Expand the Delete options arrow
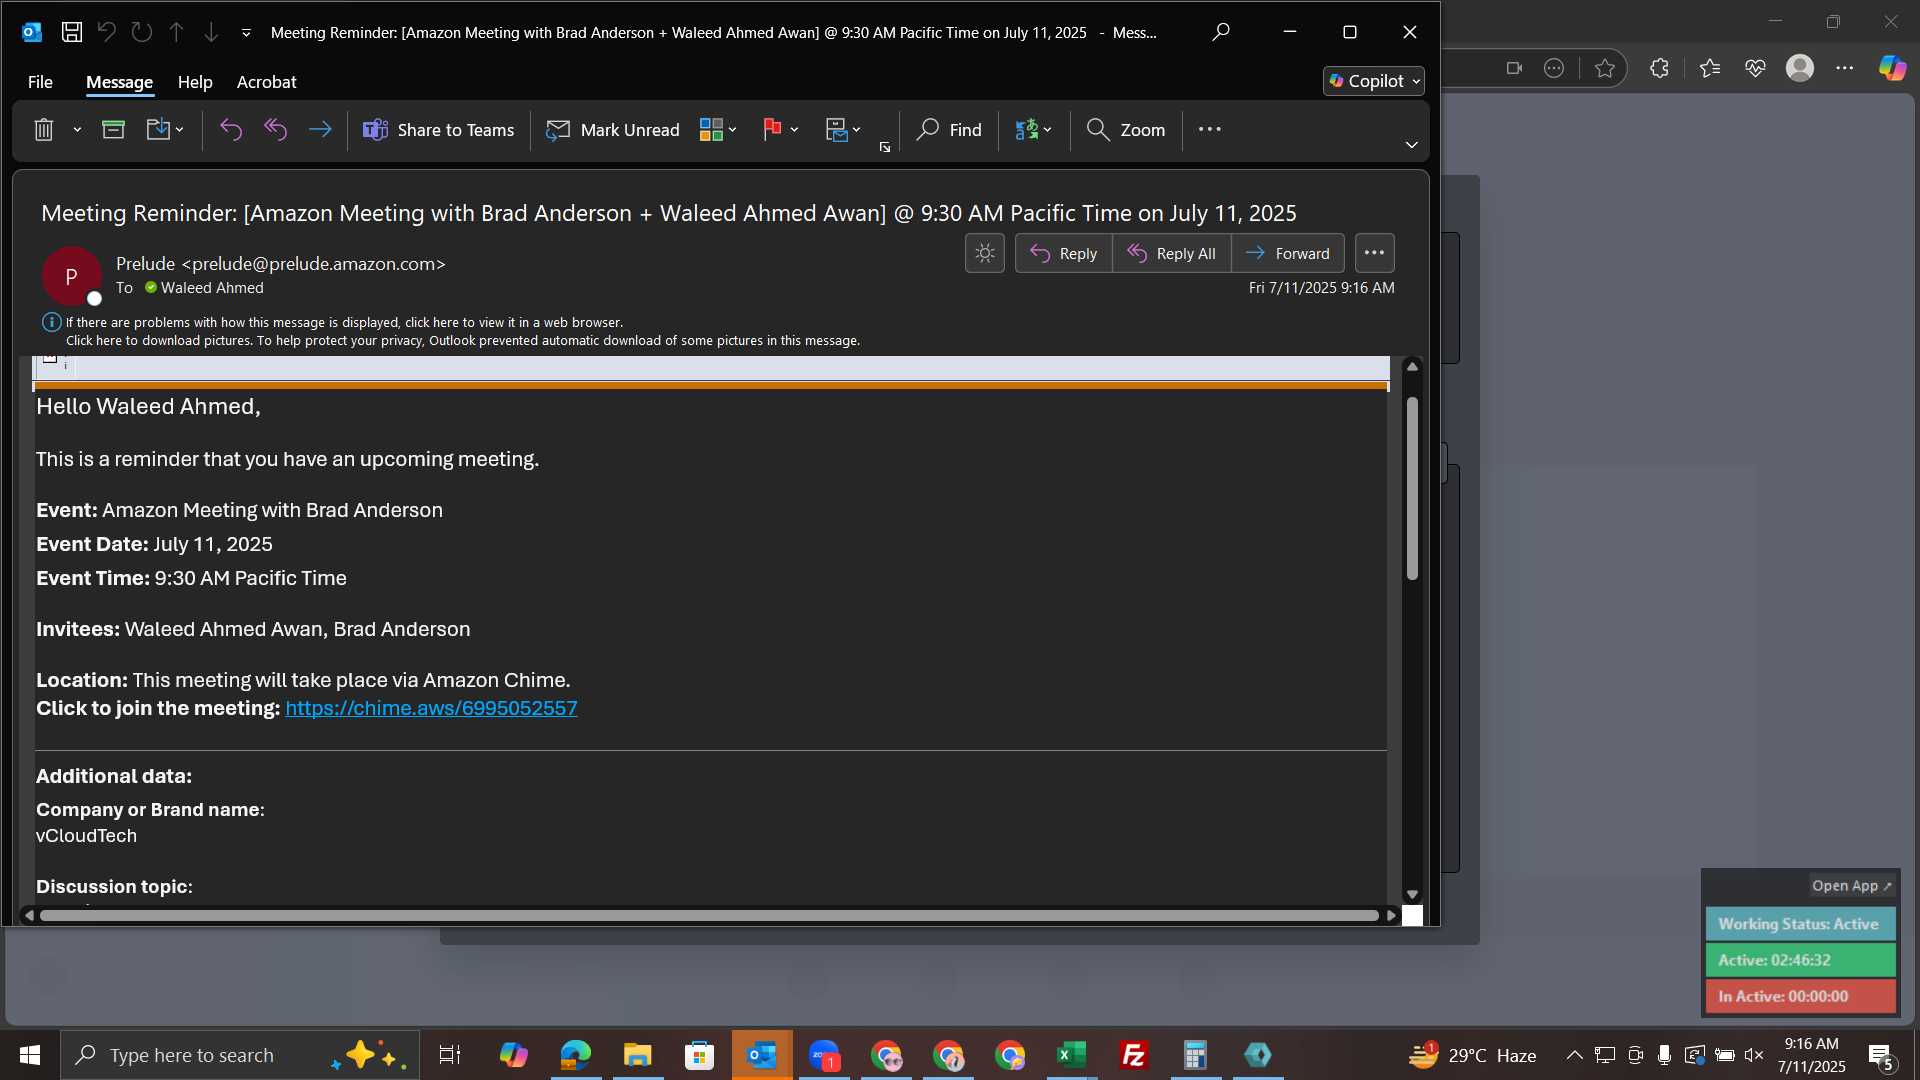The image size is (1920, 1080). [x=77, y=130]
